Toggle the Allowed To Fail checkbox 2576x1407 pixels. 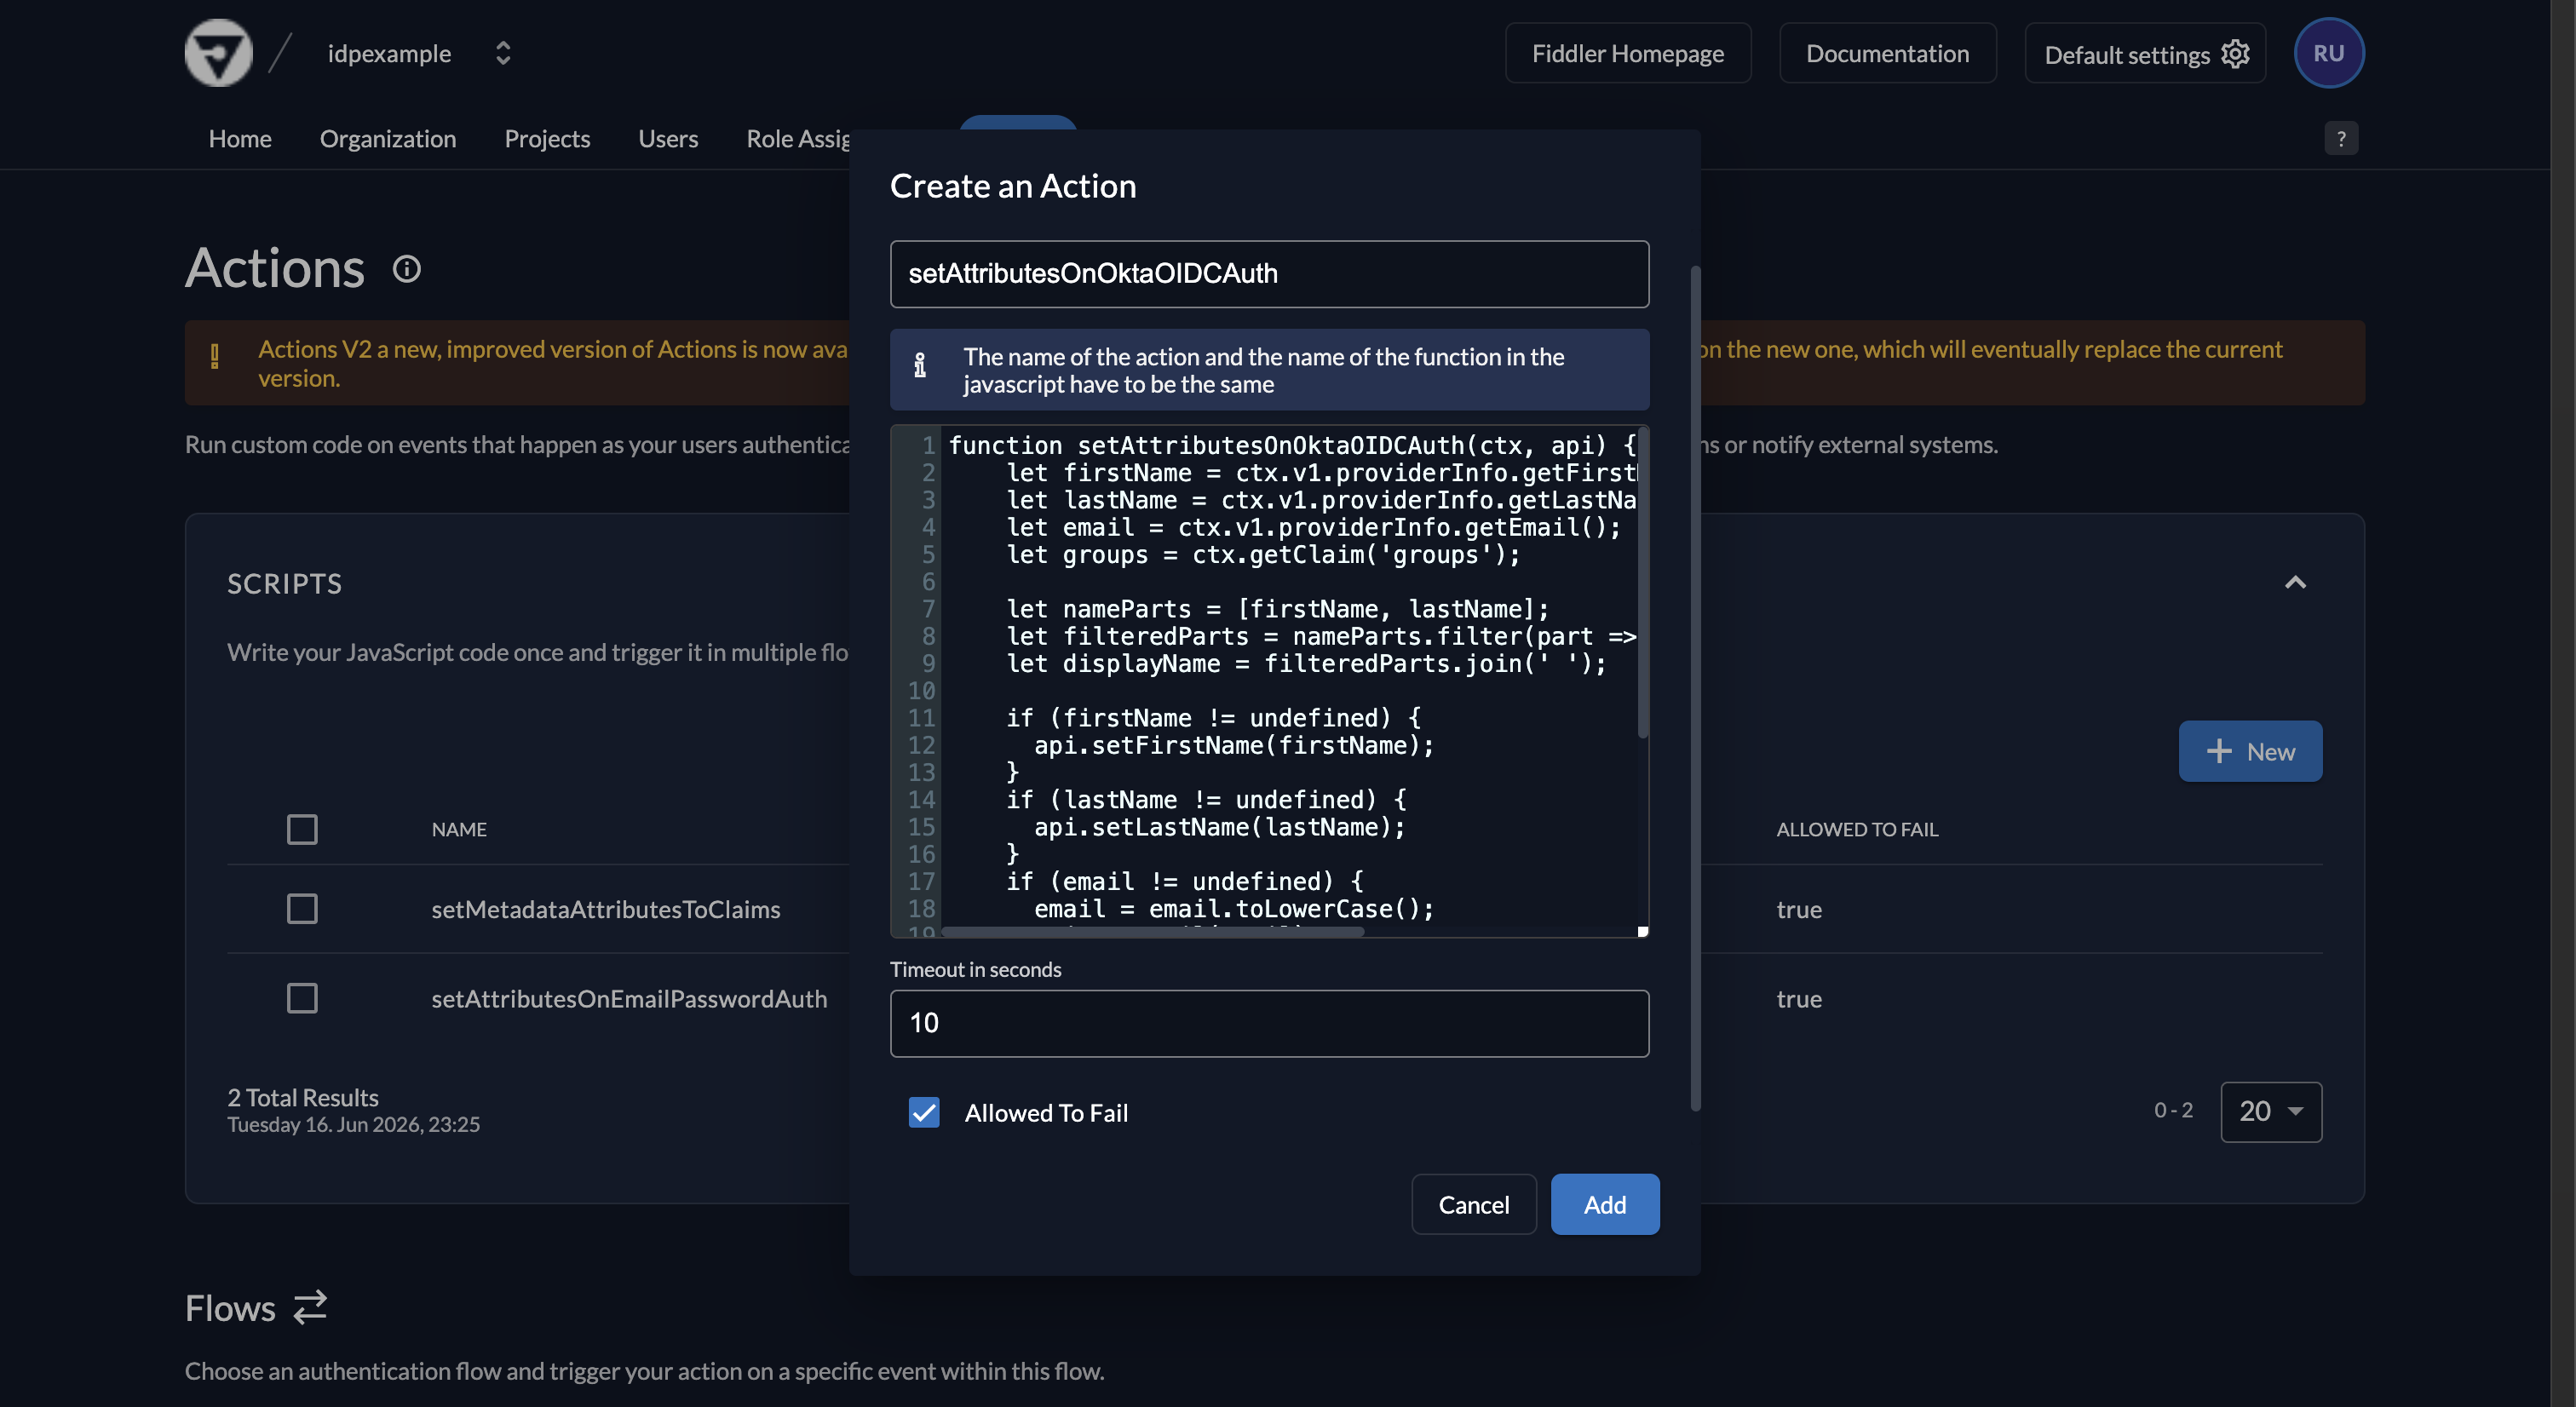[924, 1112]
